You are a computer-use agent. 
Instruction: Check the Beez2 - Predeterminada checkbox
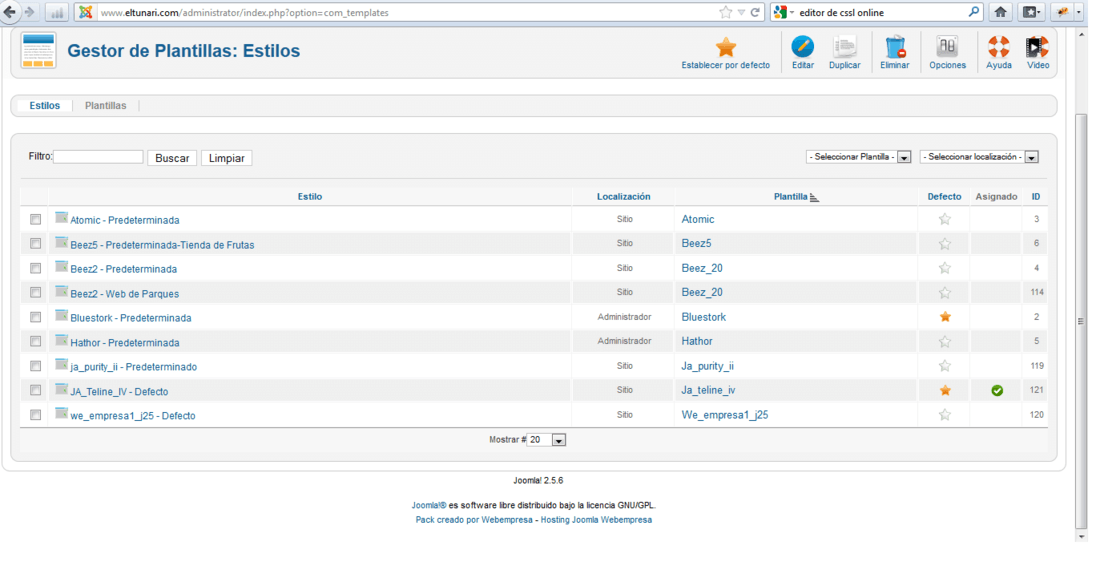[x=36, y=269]
